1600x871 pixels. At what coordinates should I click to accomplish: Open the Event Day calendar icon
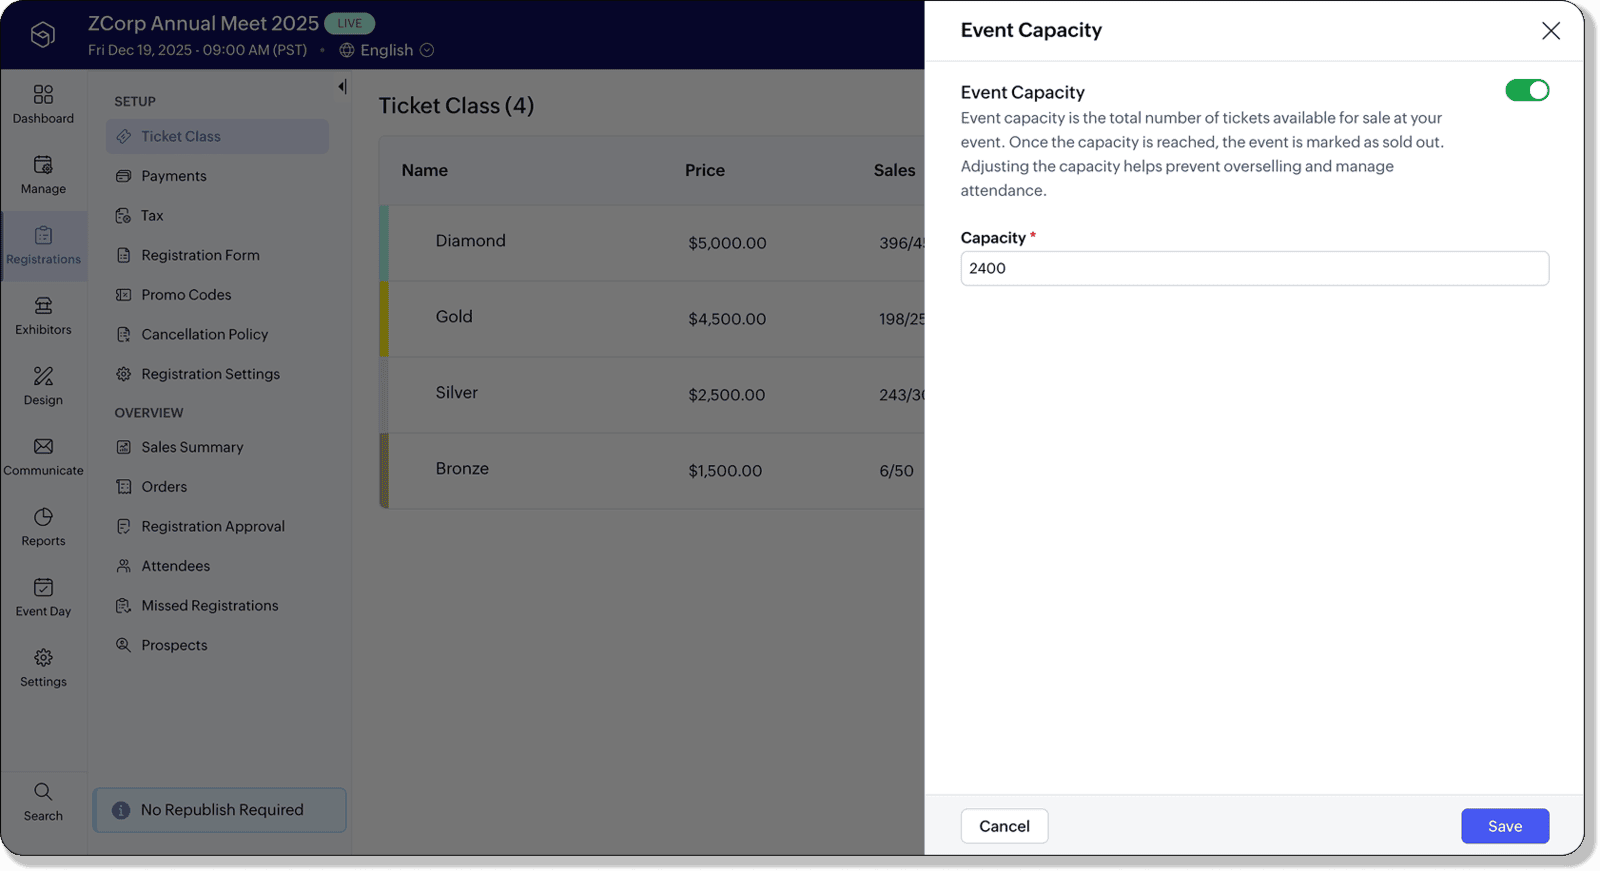(x=43, y=588)
